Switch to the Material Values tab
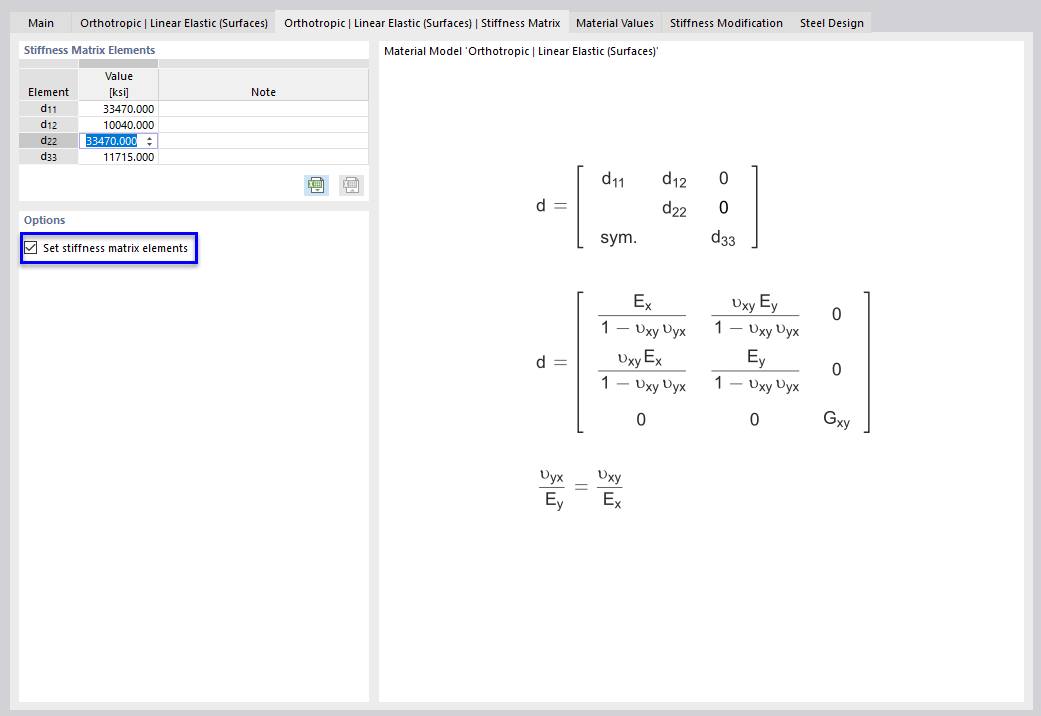Viewport: 1041px width, 716px height. (x=614, y=21)
